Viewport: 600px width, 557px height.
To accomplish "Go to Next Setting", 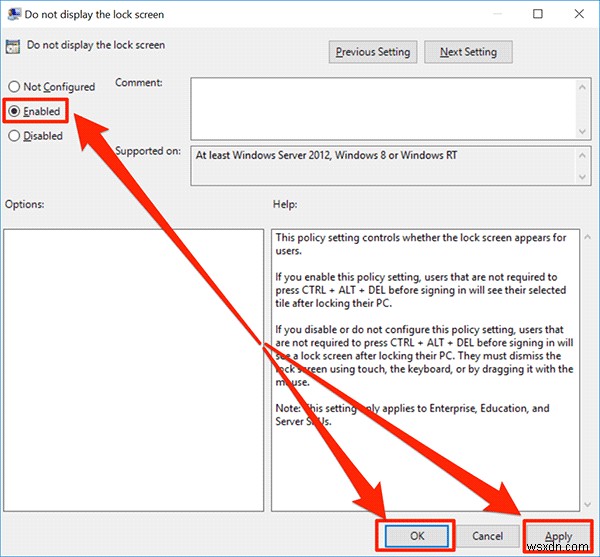I will point(468,52).
